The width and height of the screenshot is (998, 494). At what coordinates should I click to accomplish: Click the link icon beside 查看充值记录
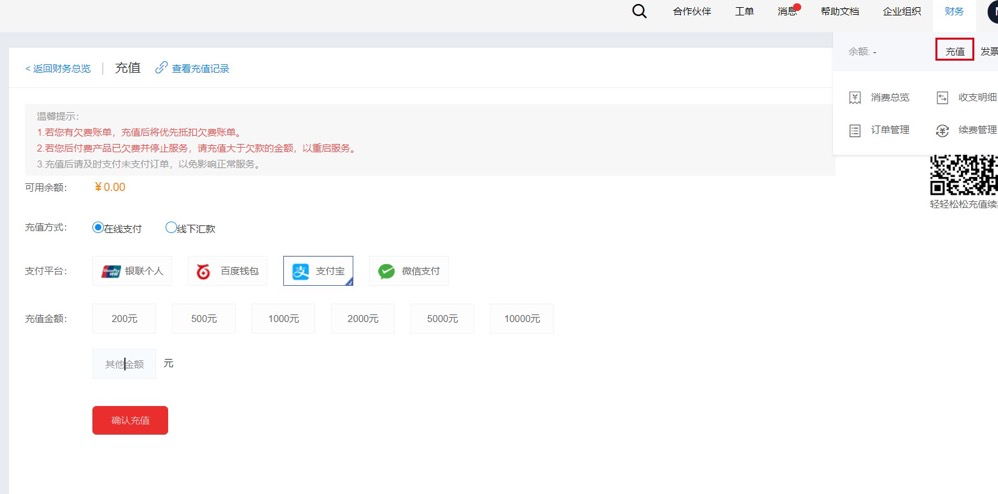click(161, 67)
